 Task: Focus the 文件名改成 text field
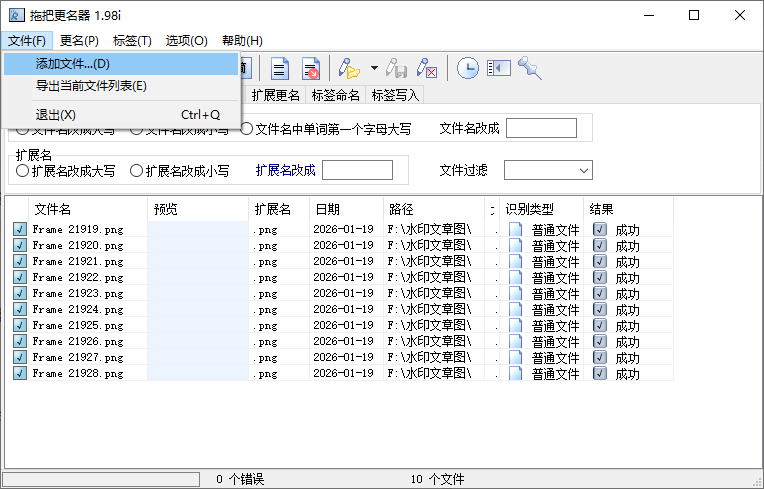click(x=541, y=128)
